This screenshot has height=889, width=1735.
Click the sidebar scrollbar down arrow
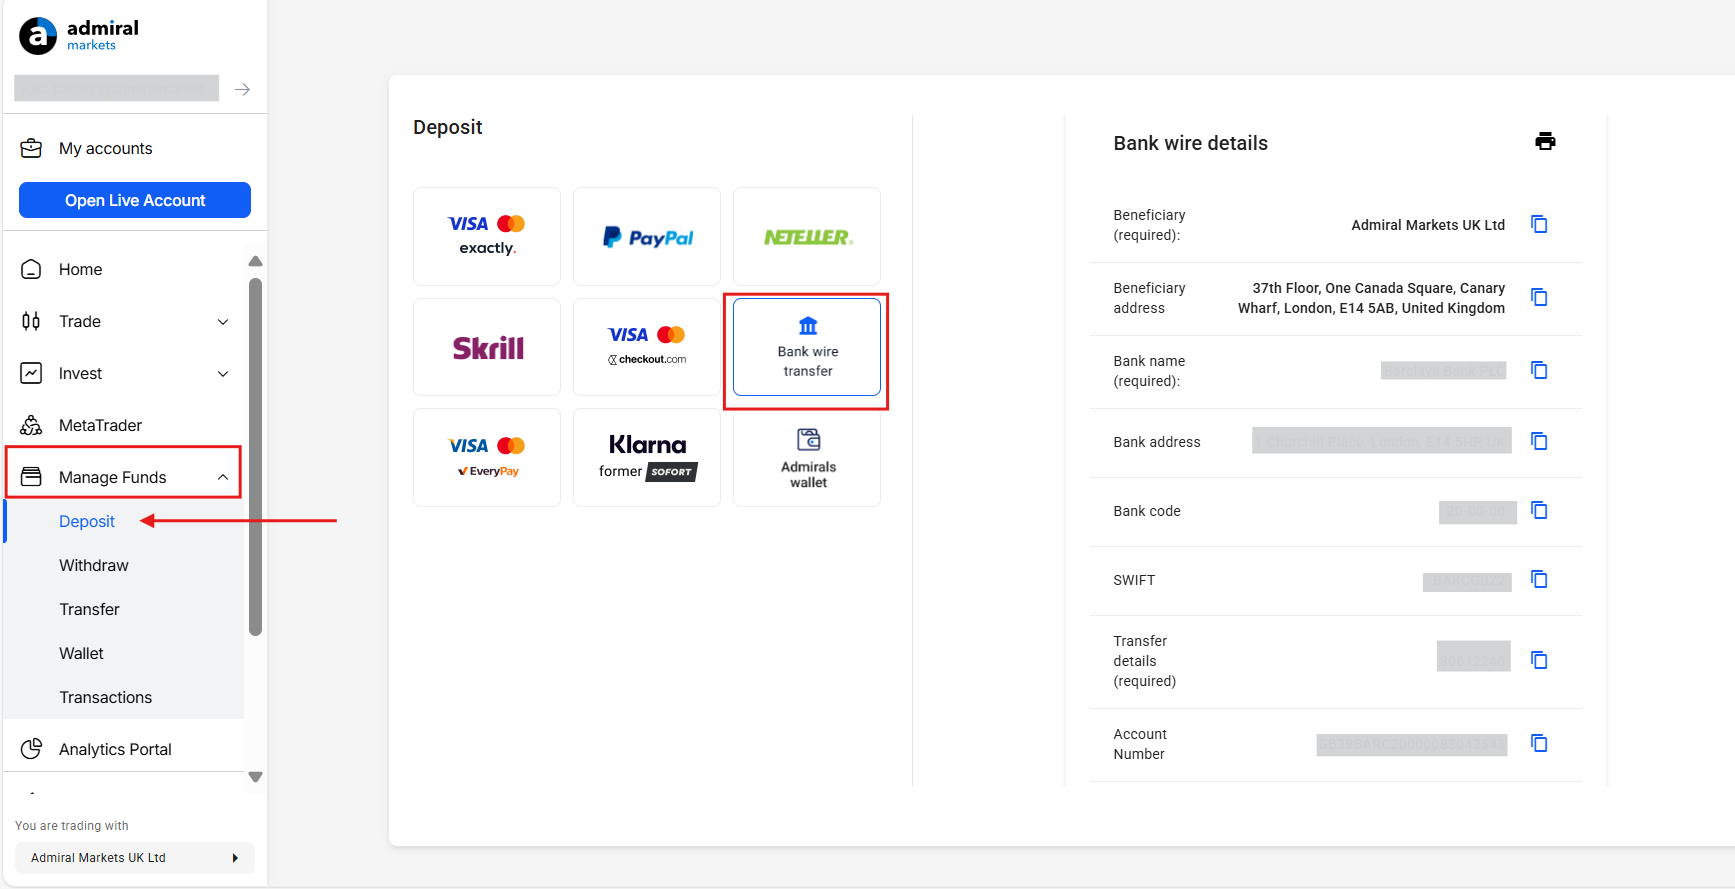(x=255, y=777)
